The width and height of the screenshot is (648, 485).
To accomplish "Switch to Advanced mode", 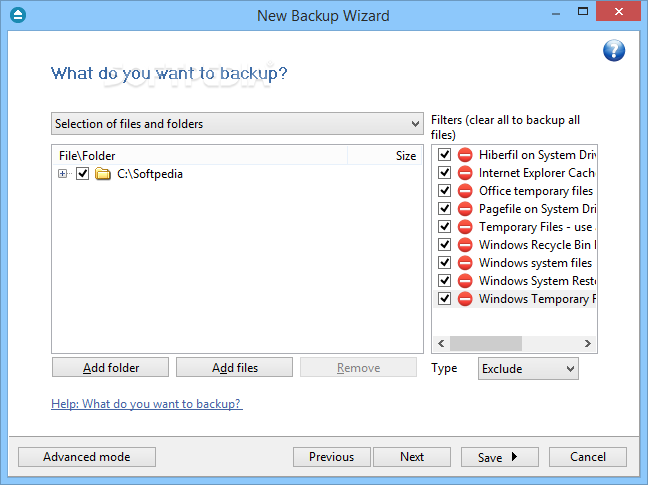I will tap(87, 457).
